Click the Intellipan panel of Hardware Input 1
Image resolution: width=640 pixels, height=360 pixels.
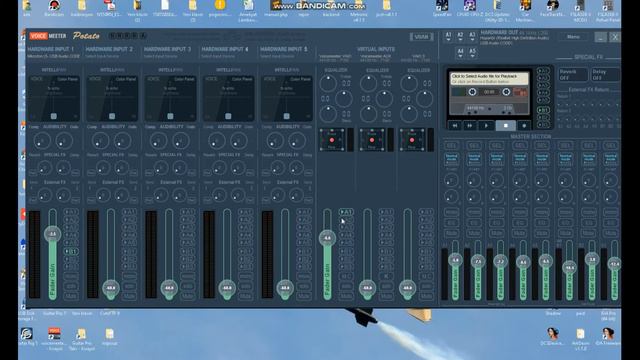tap(54, 98)
